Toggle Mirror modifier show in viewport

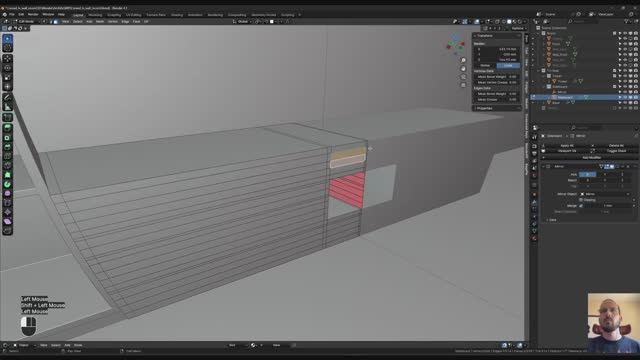tap(611, 167)
